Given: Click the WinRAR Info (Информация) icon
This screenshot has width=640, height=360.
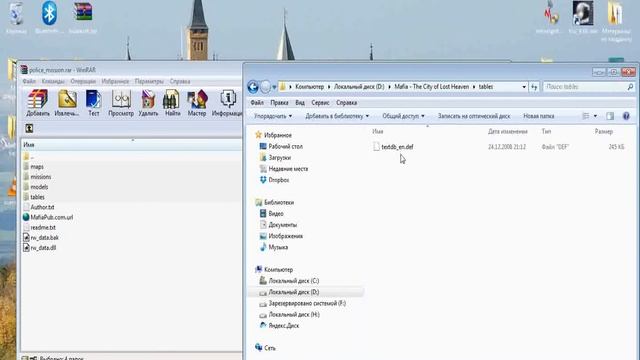Looking at the screenshot, I should point(228,99).
